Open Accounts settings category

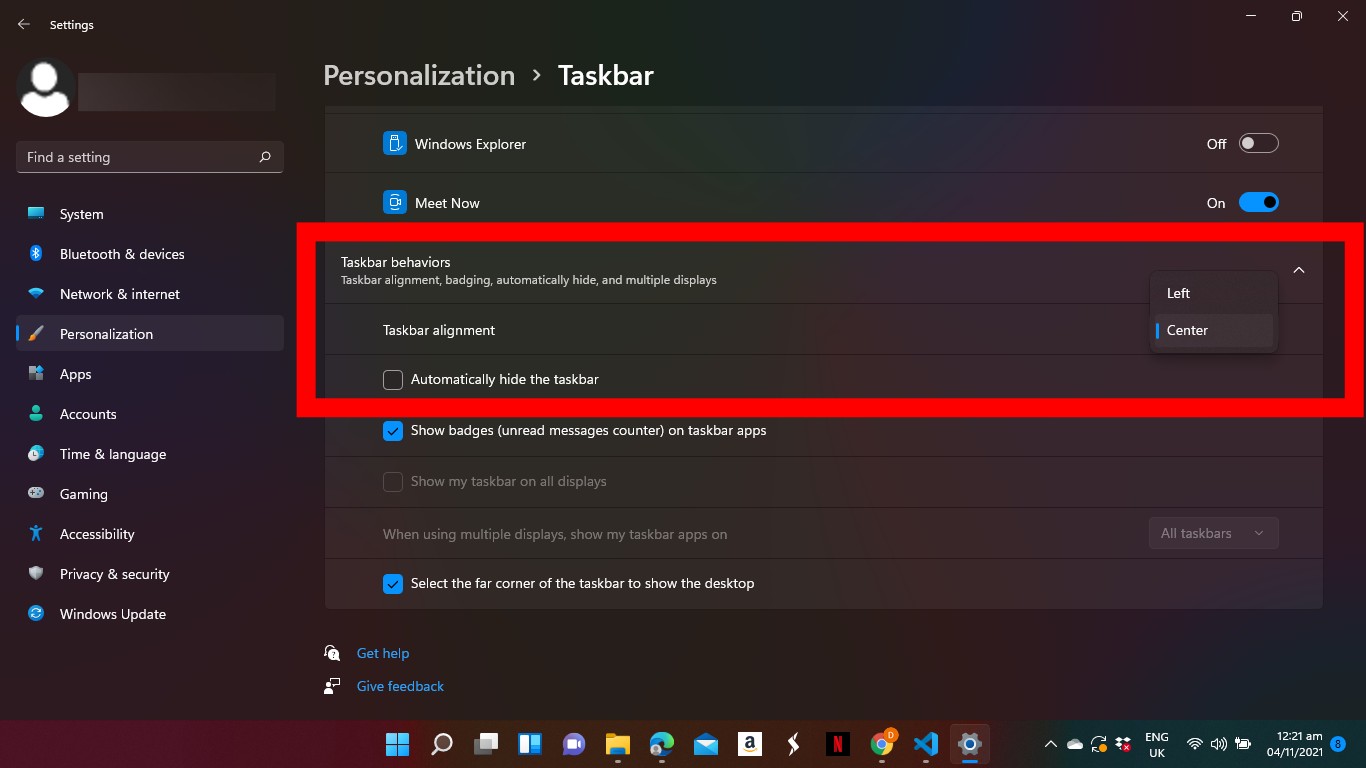coord(150,414)
